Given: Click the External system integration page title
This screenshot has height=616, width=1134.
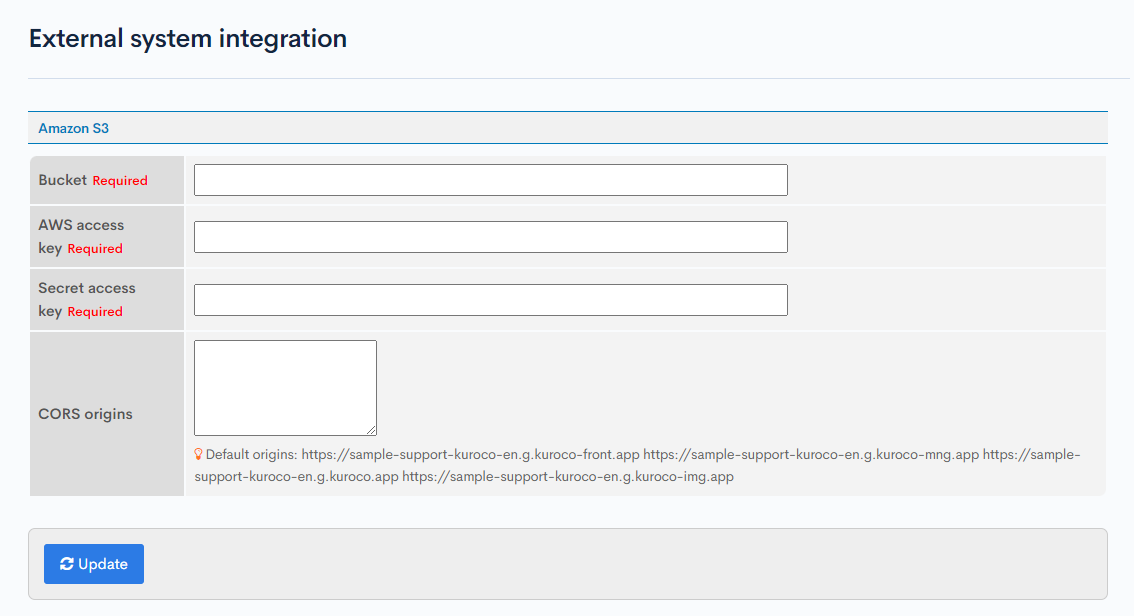Looking at the screenshot, I should click(188, 38).
